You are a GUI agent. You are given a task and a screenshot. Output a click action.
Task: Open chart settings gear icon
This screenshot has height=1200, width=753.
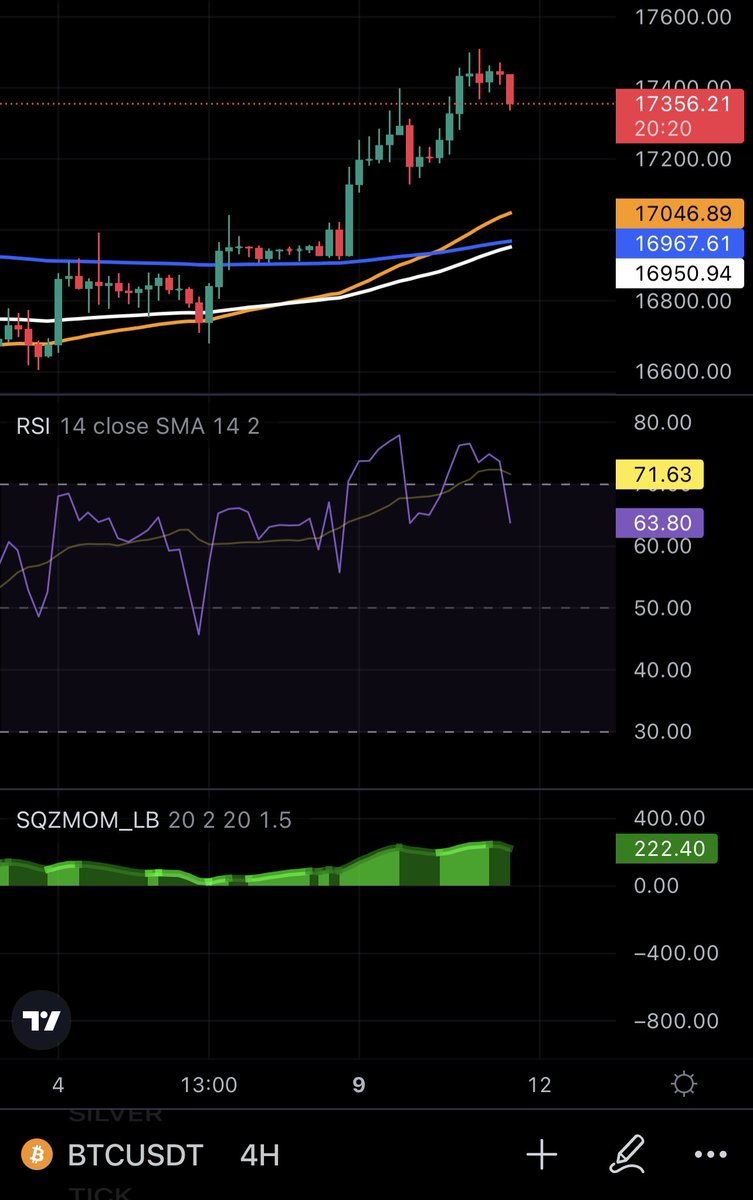685,1084
